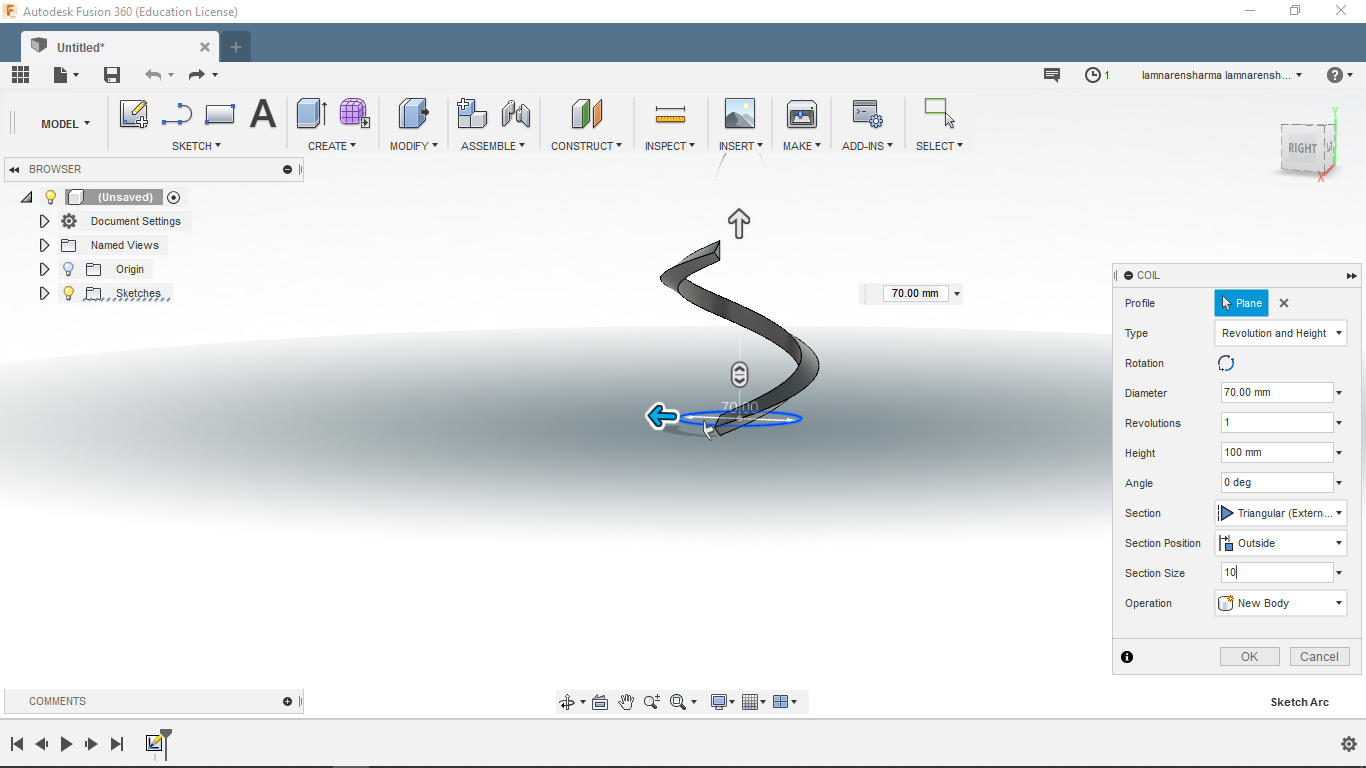Open the Help question mark menu
This screenshot has width=1366, height=768.
(x=1334, y=75)
